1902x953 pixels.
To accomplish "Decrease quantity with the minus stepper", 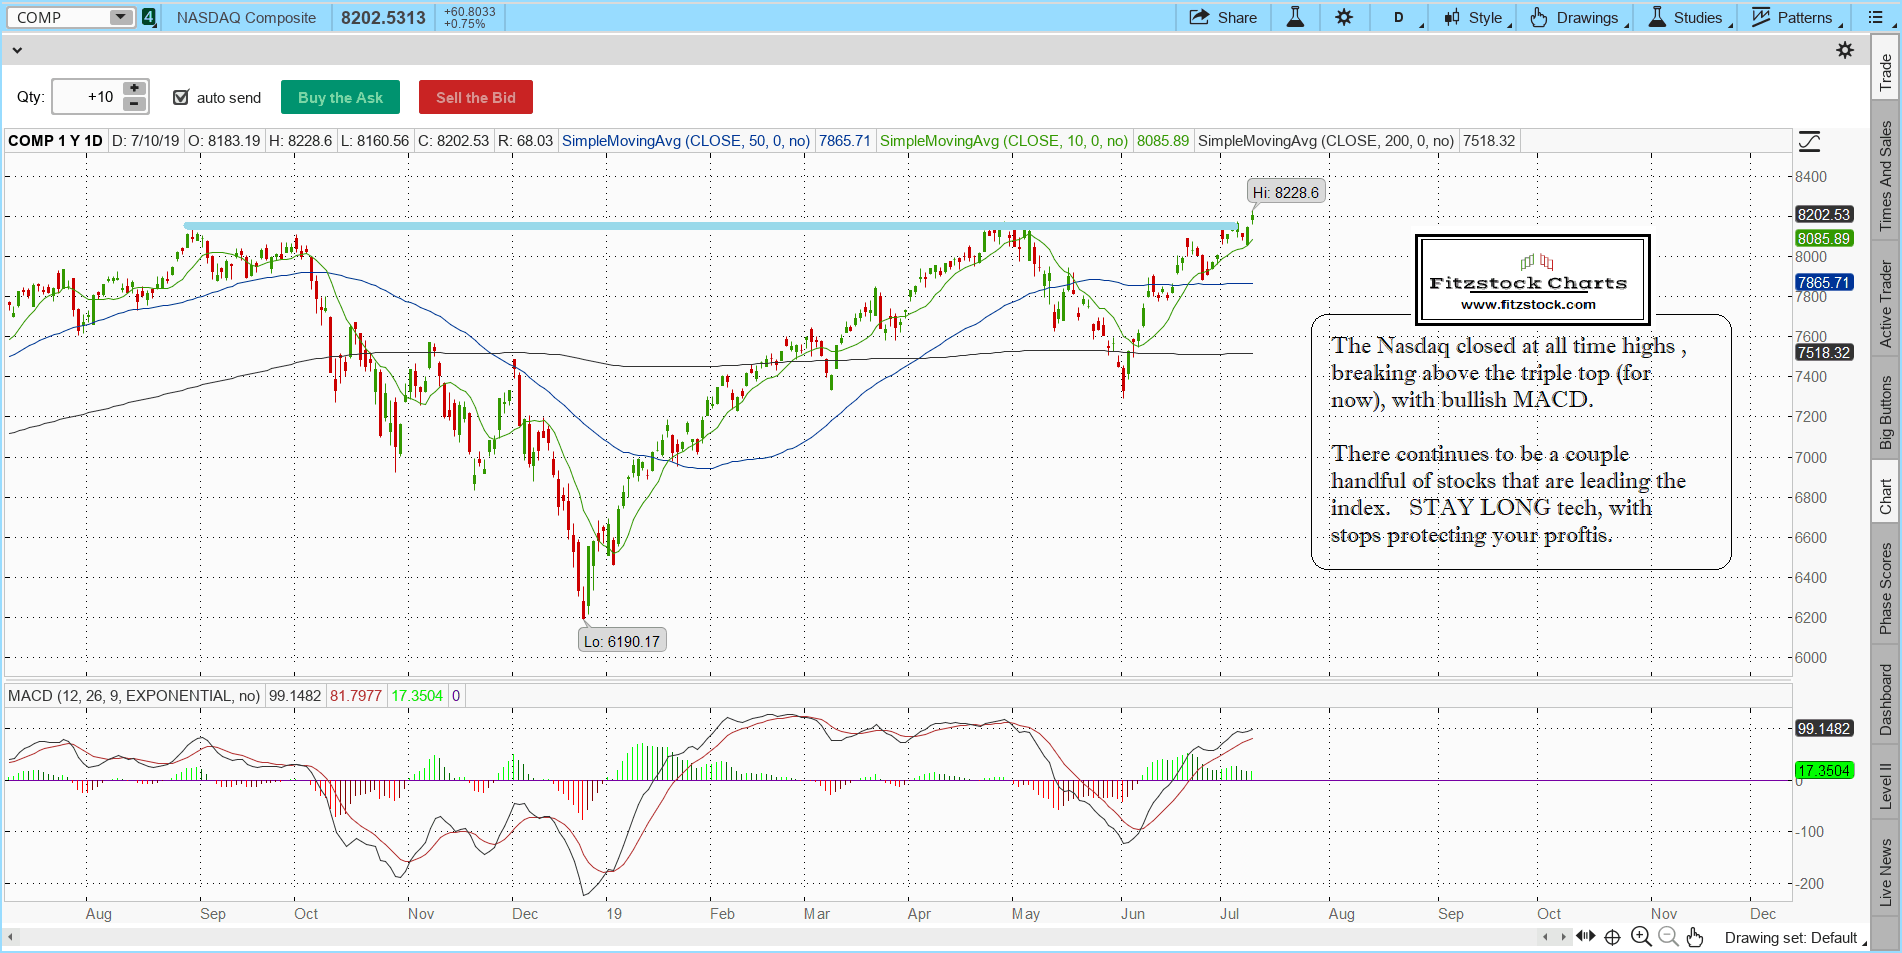I will (134, 104).
